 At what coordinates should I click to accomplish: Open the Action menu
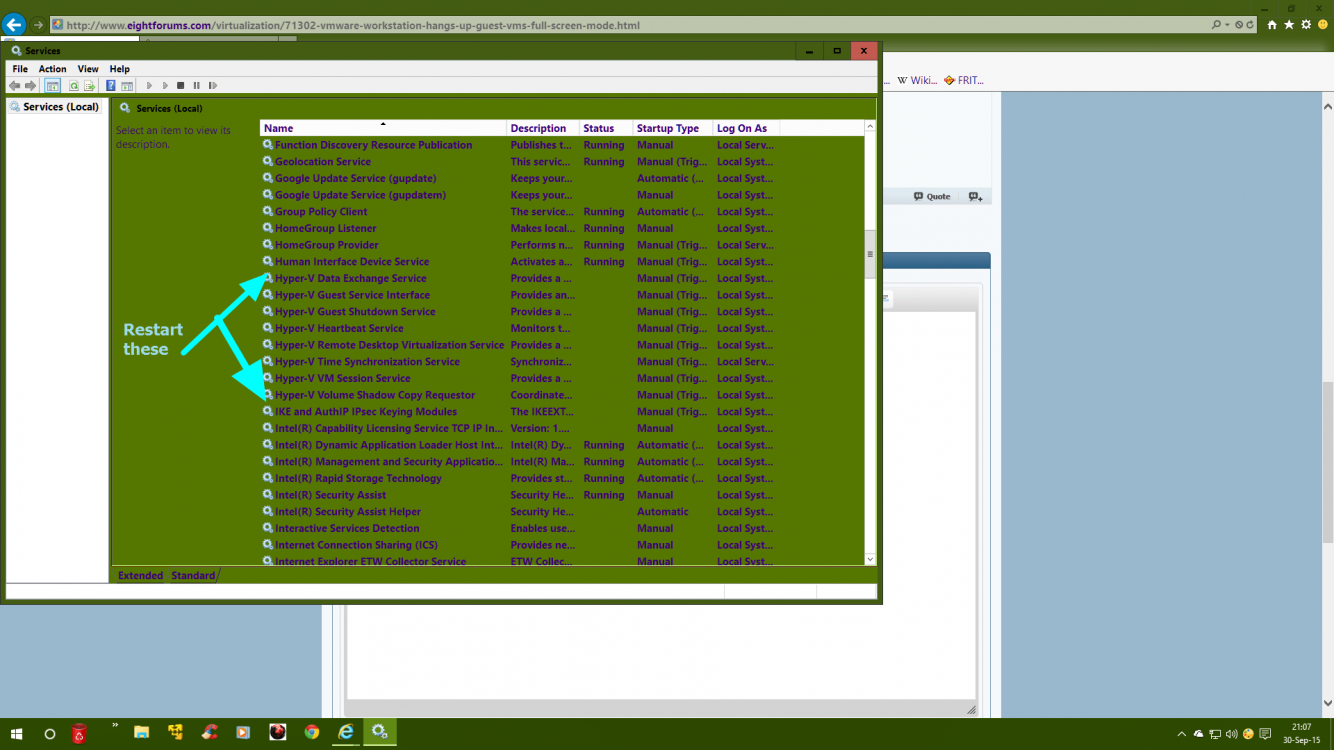click(52, 69)
